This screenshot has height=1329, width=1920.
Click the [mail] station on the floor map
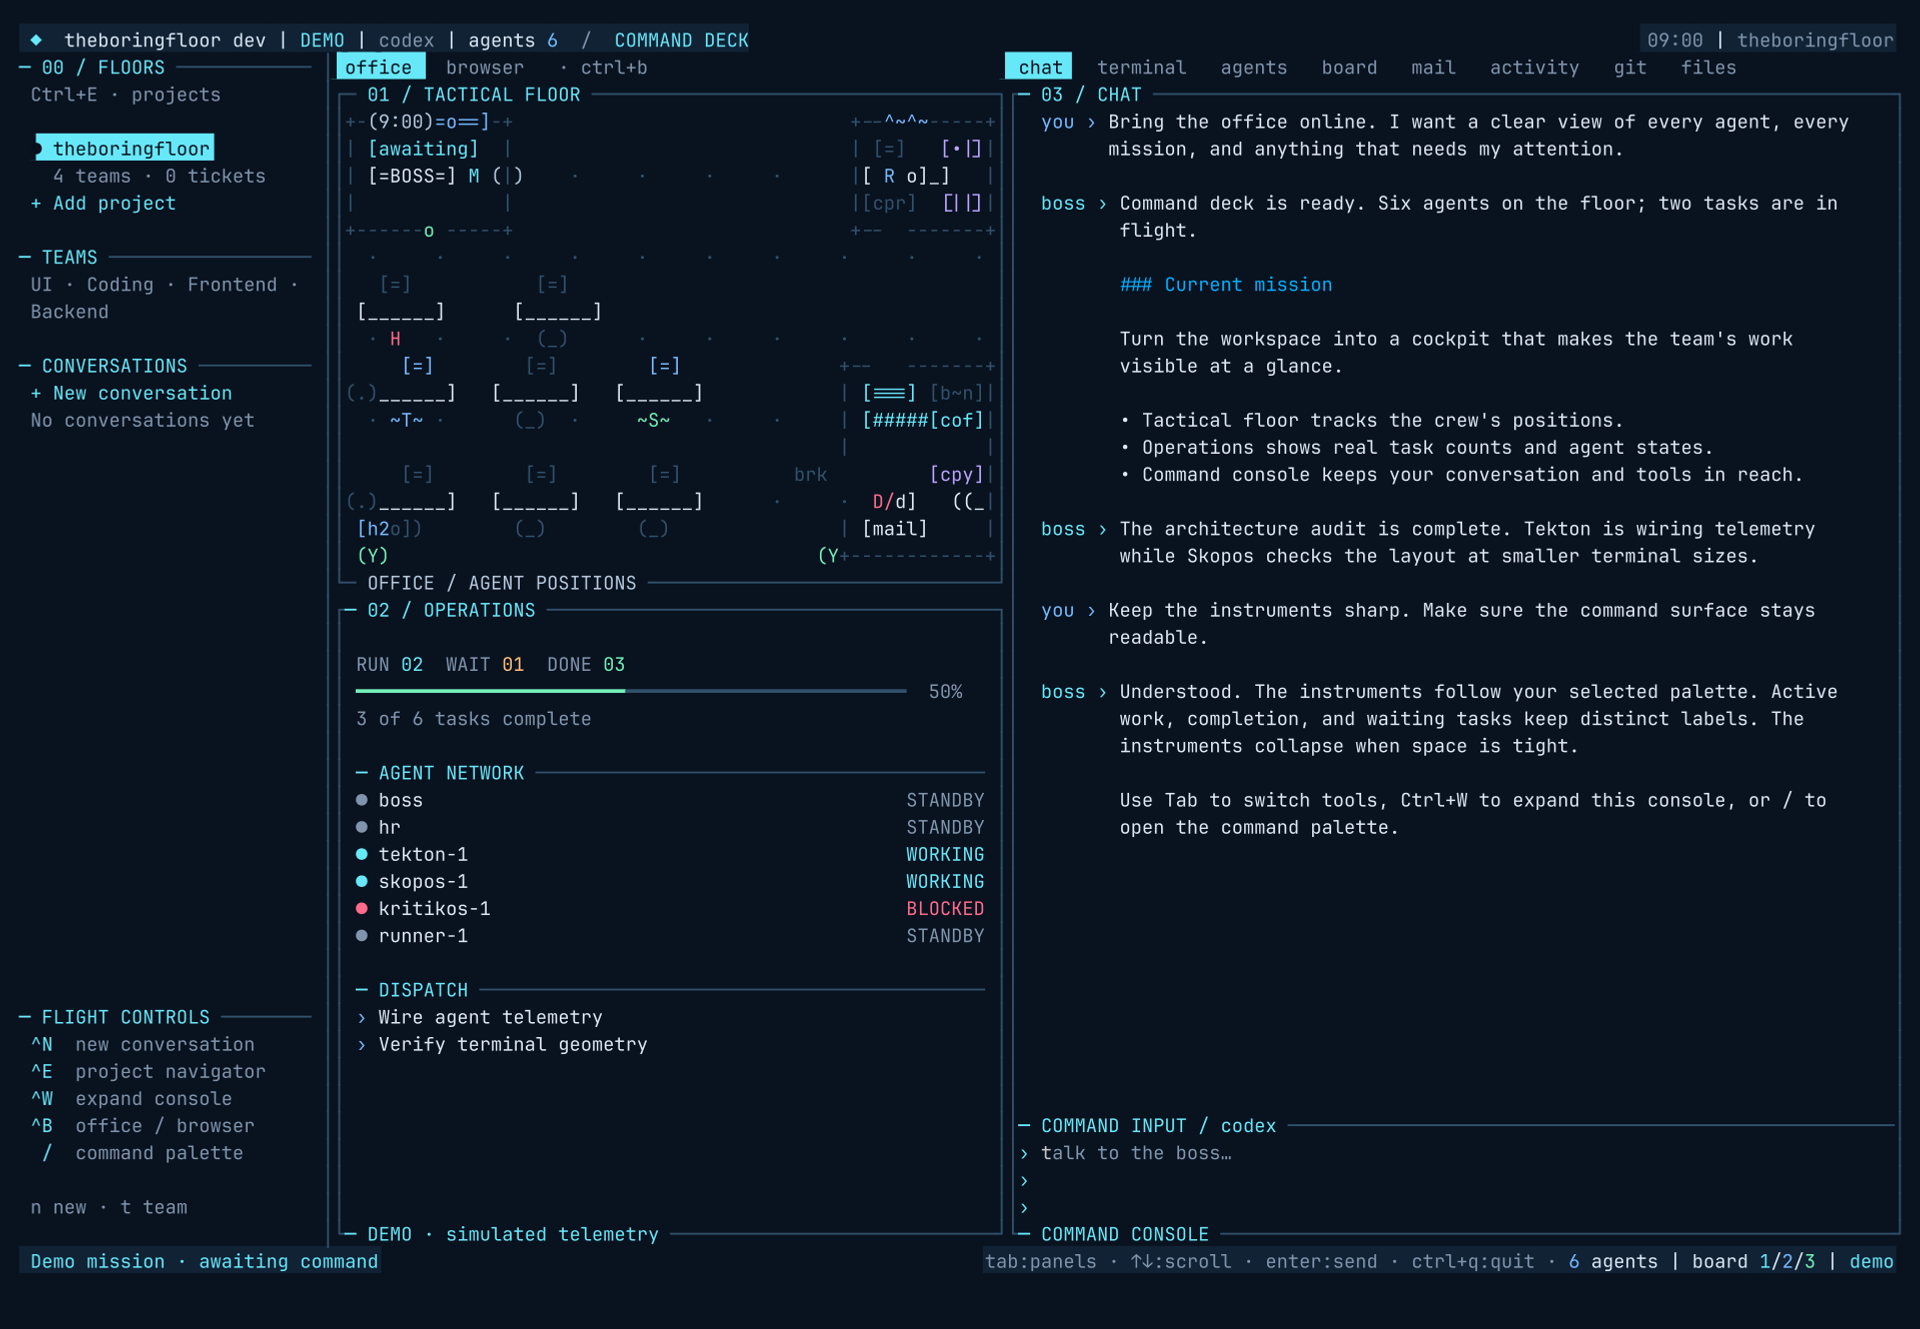895,528
